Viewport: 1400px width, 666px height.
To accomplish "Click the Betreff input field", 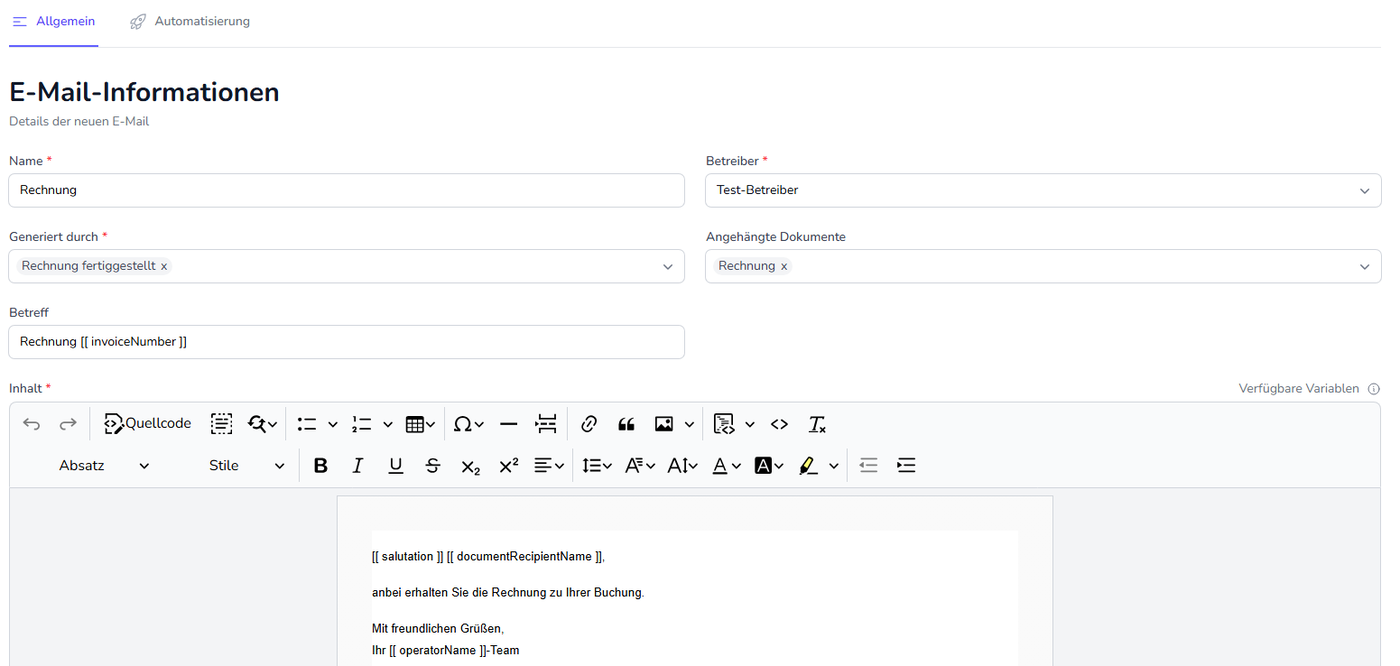I will coord(346,342).
